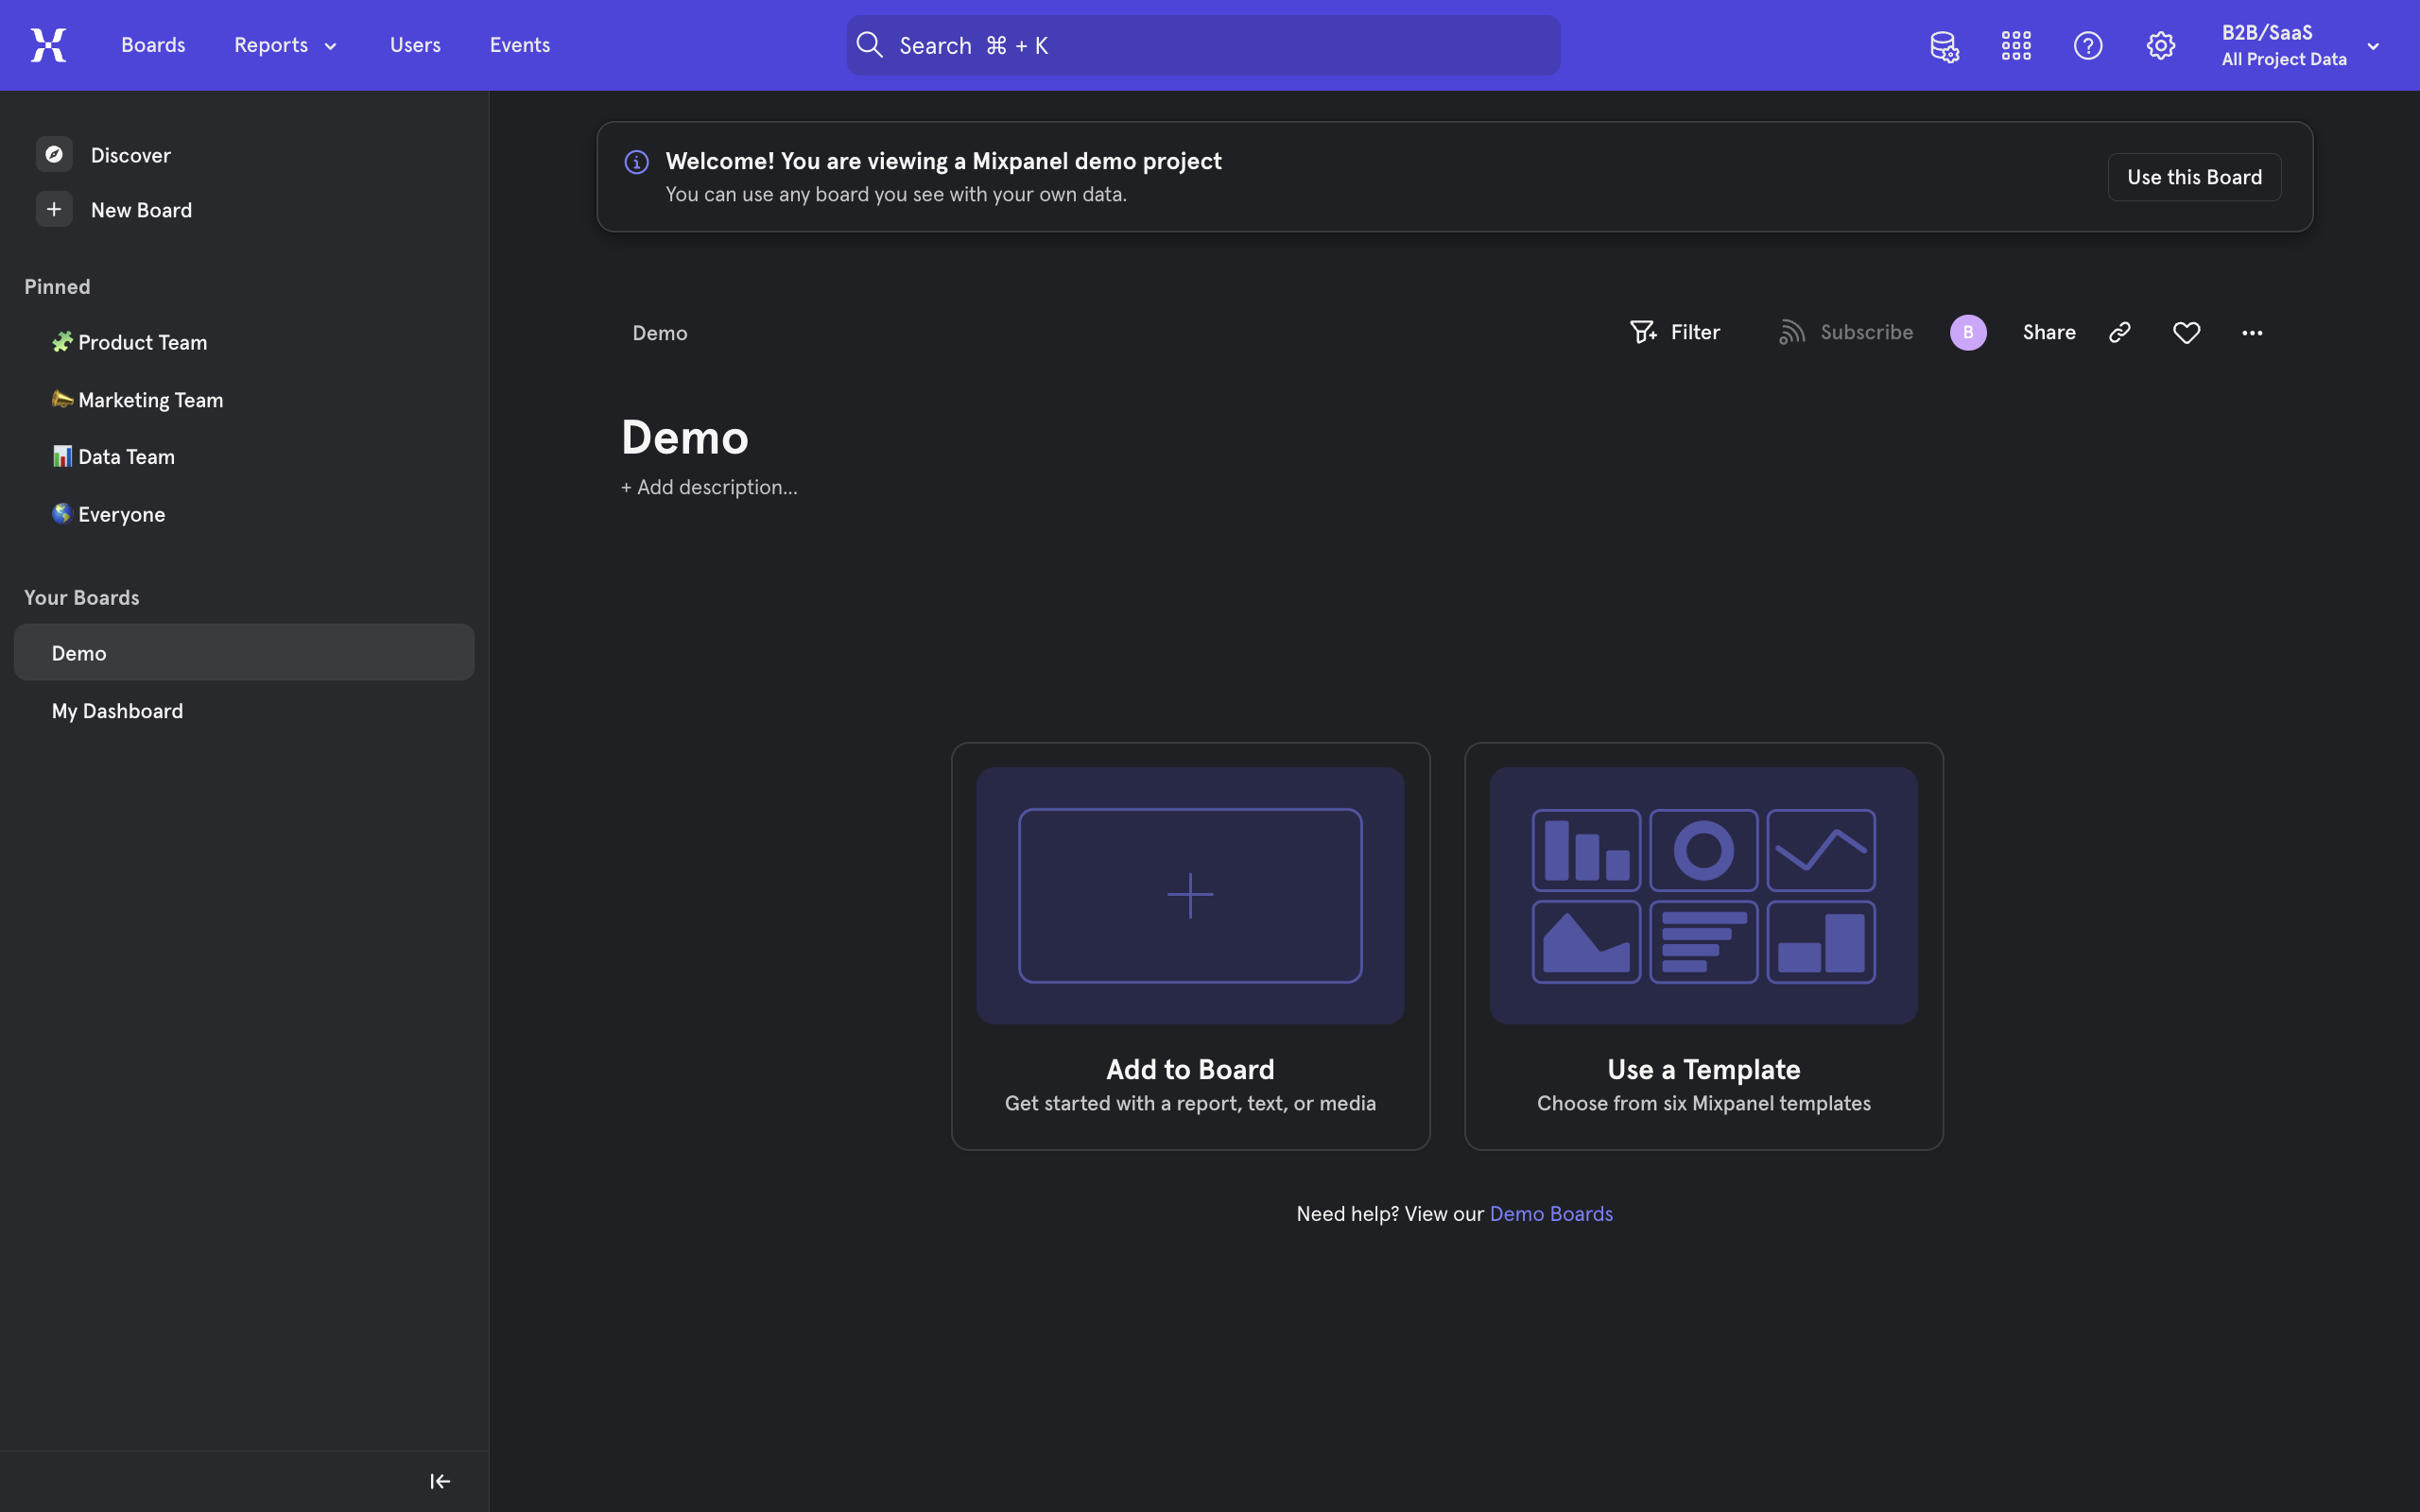Click the Share button

tap(2049, 332)
